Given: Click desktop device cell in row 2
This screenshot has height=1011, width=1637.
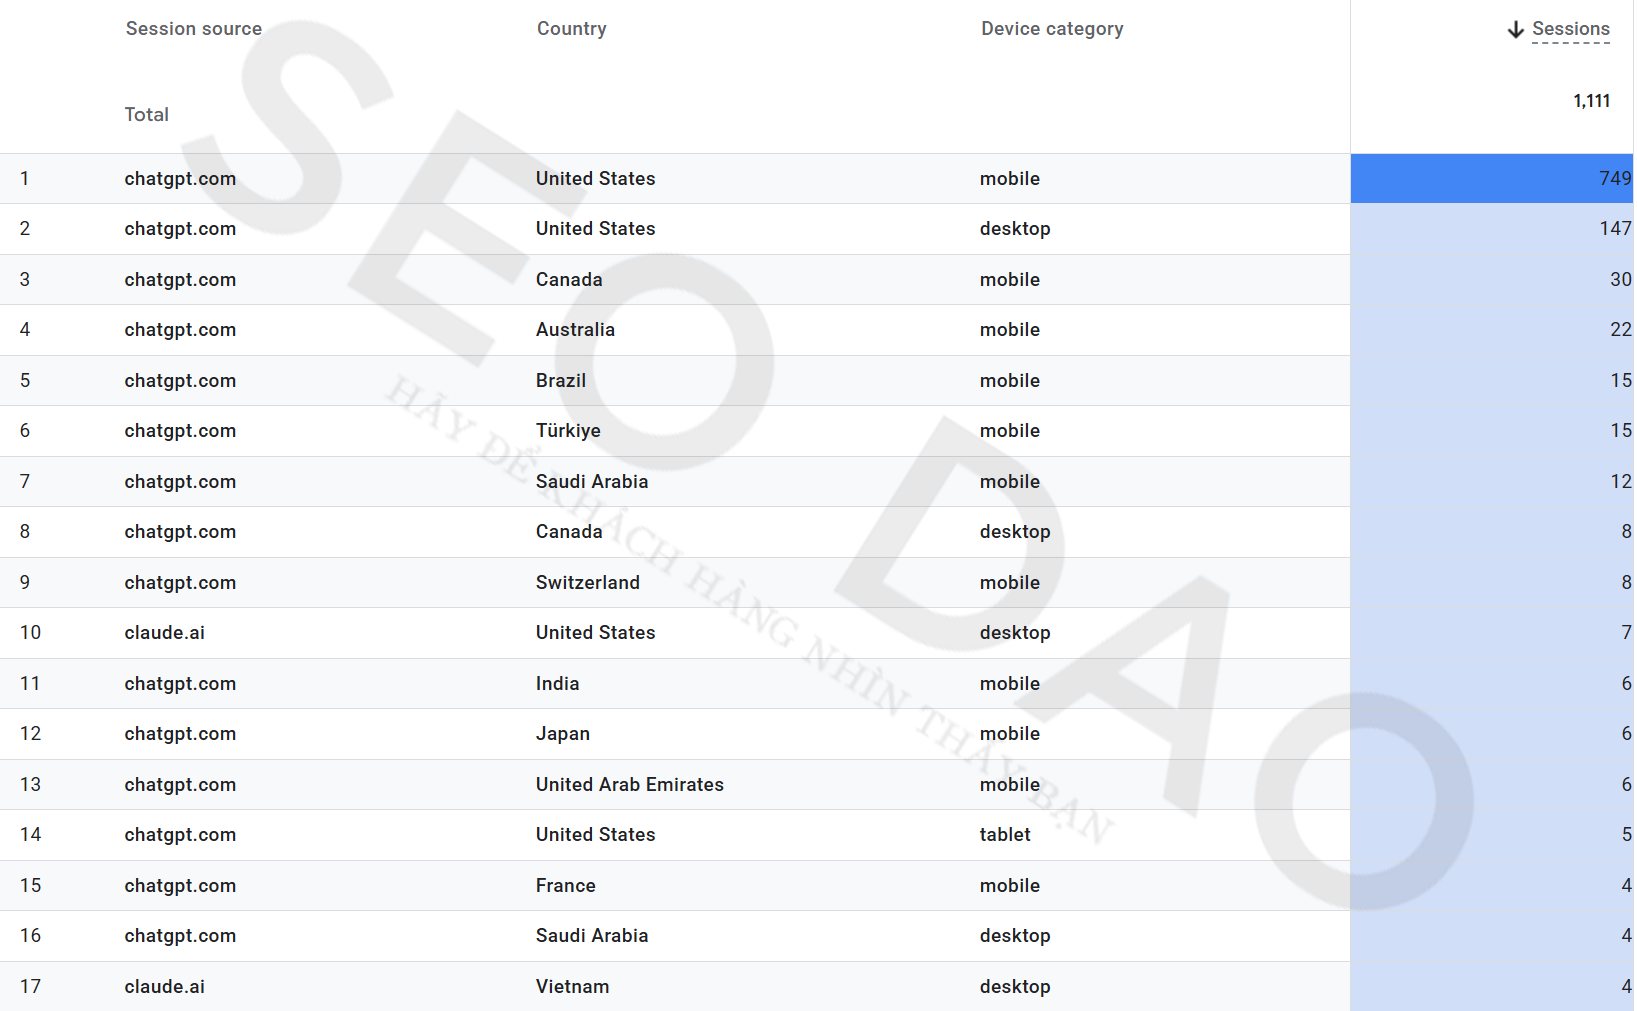Looking at the screenshot, I should [1015, 229].
